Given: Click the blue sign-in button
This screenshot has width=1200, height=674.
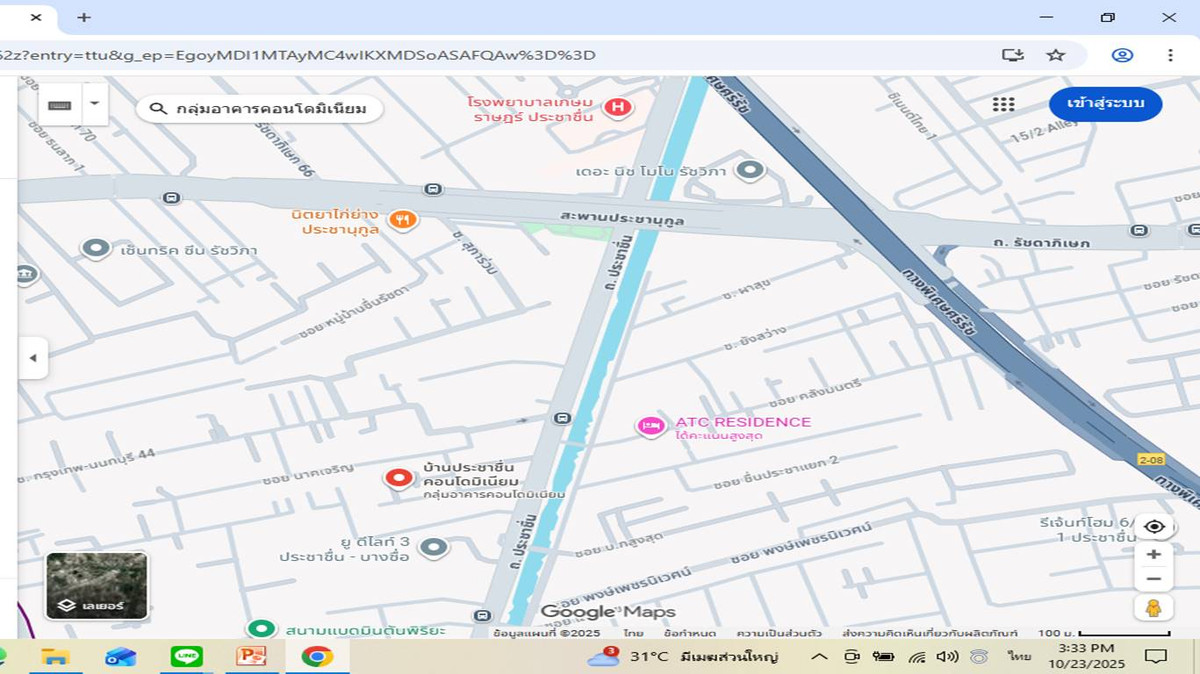Looking at the screenshot, I should coord(1105,104).
